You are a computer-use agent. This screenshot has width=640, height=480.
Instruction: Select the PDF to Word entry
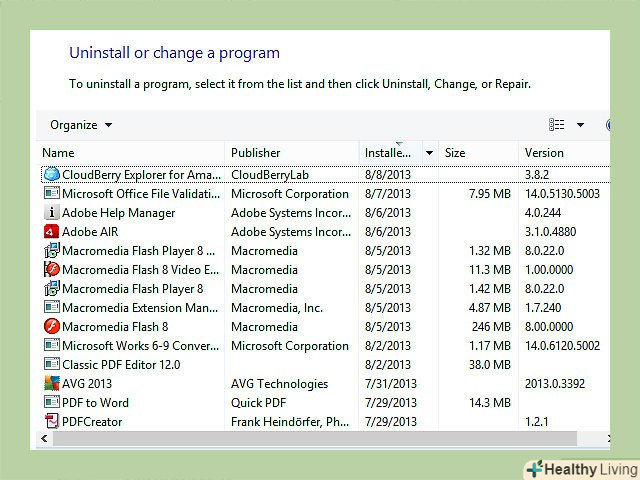[x=95, y=402]
